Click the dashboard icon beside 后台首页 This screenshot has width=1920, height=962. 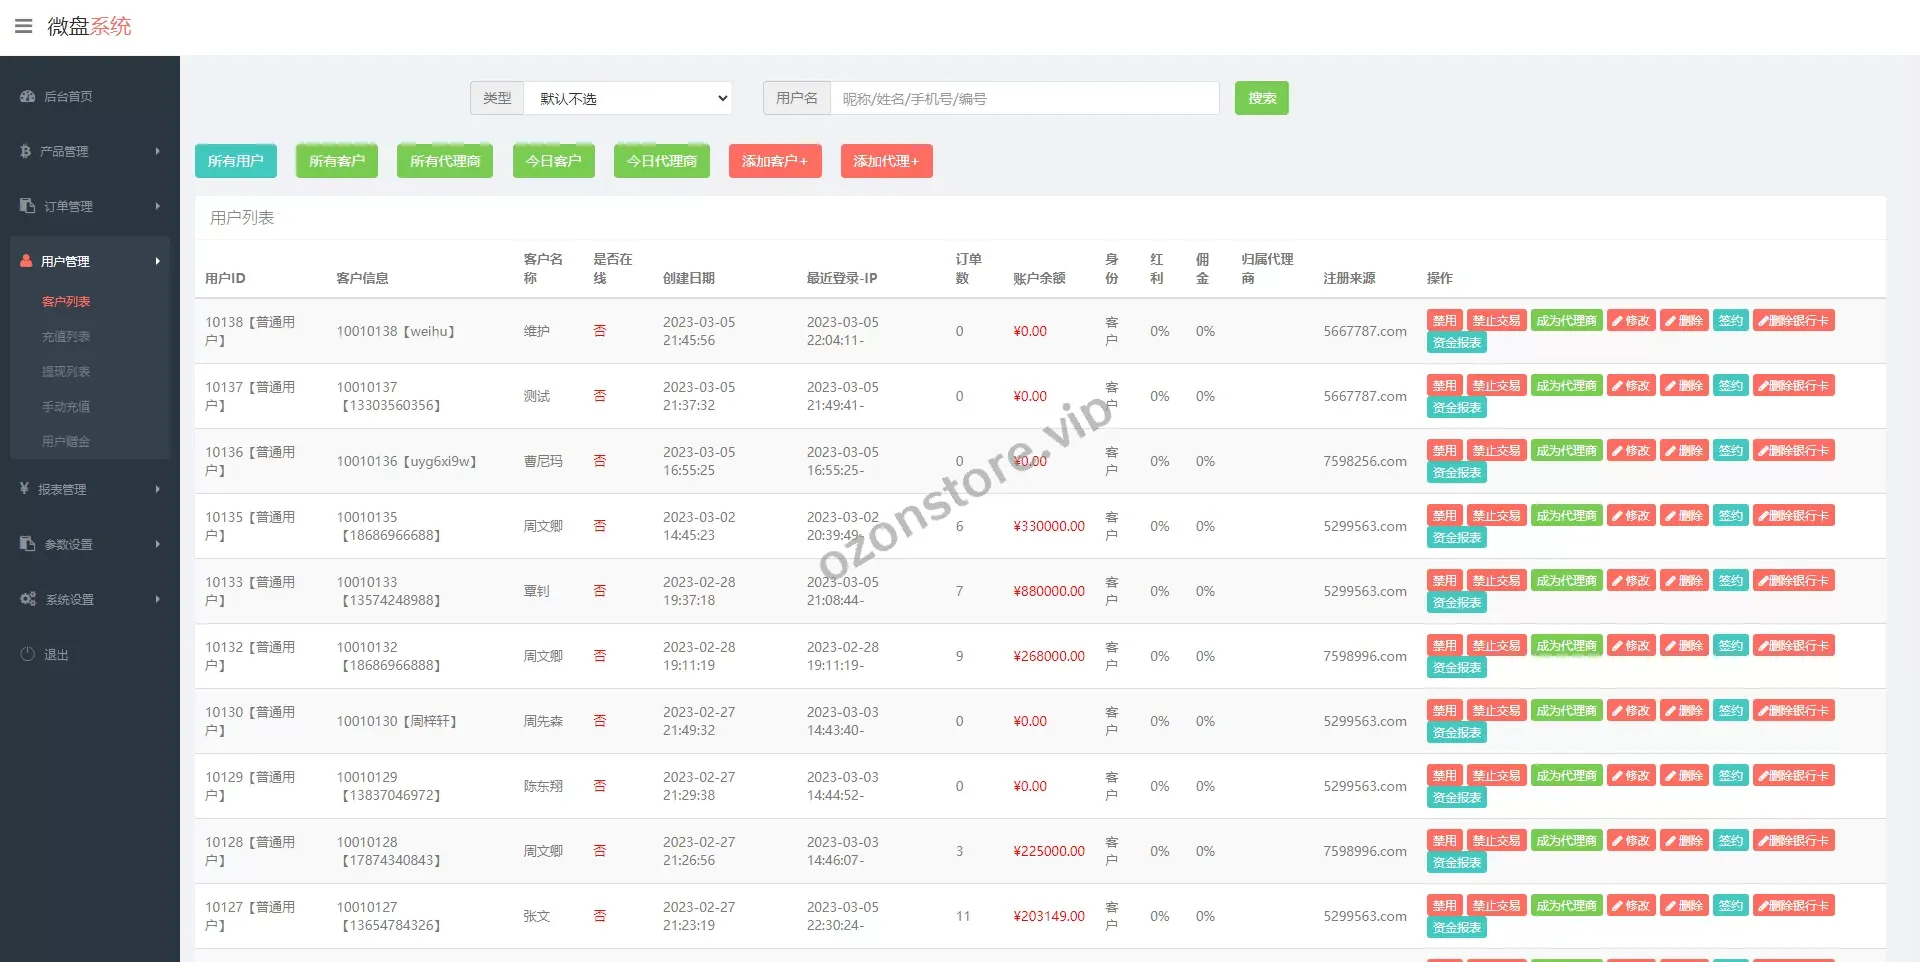(x=27, y=97)
